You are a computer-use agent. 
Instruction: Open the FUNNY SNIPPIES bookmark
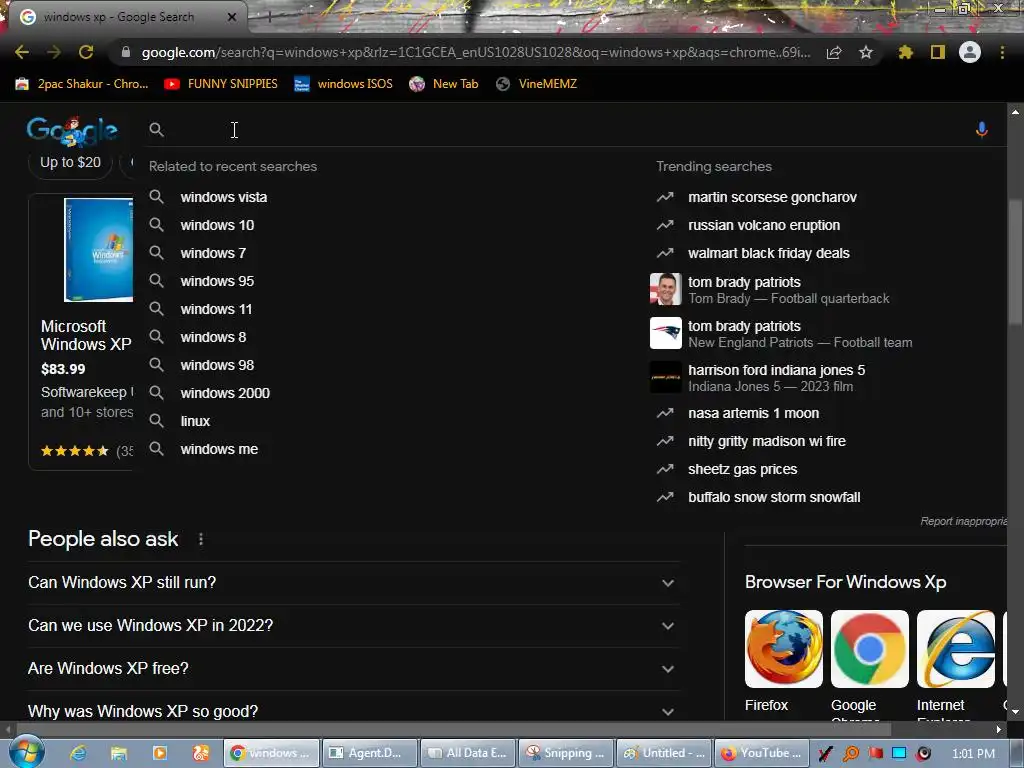pos(221,84)
